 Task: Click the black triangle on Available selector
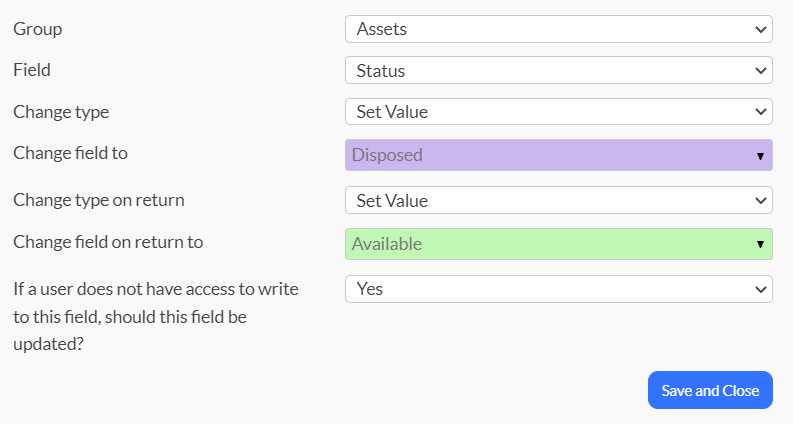coord(760,245)
